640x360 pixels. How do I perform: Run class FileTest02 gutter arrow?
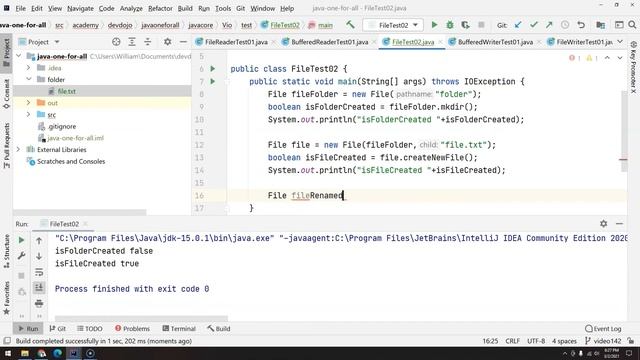click(213, 69)
